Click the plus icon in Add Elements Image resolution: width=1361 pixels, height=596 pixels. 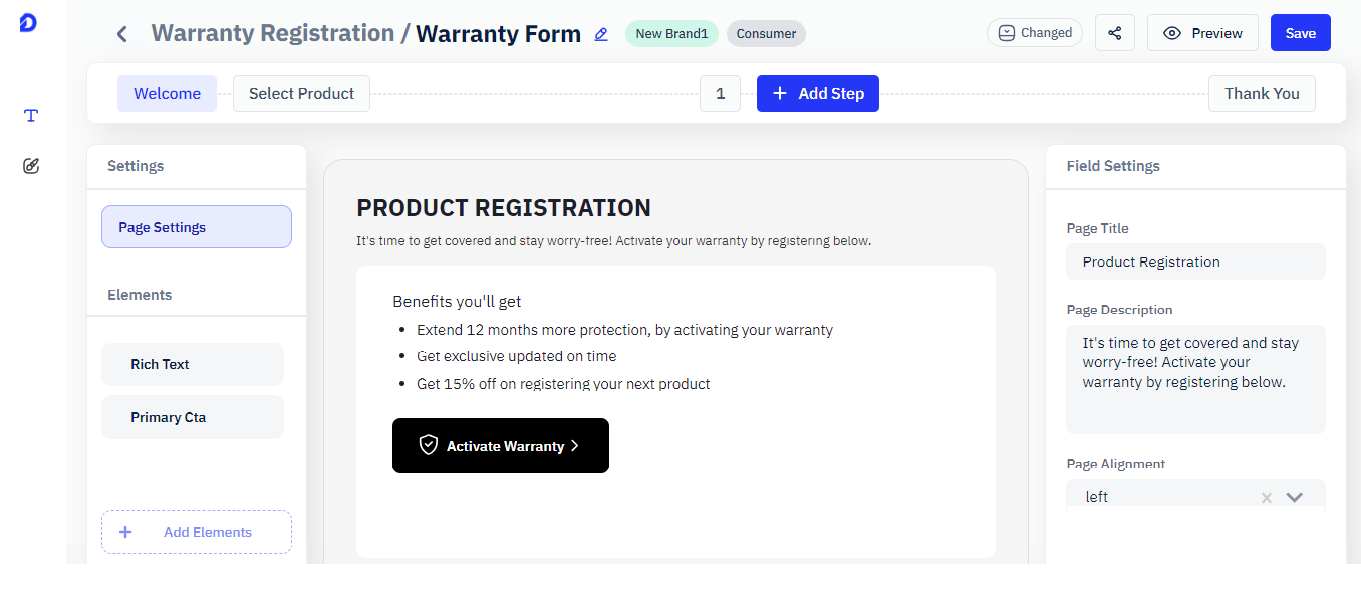[x=125, y=532]
